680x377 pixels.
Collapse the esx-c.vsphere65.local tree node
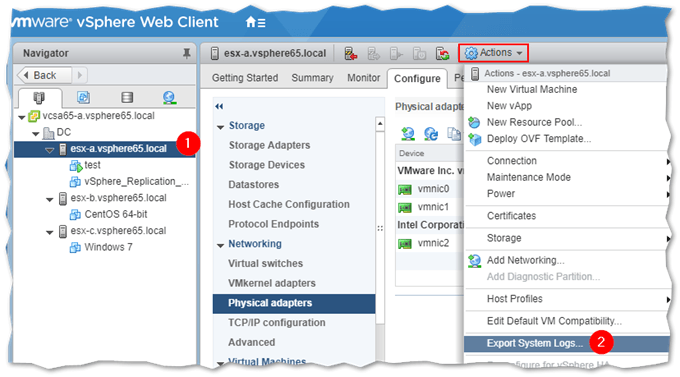tap(50, 233)
